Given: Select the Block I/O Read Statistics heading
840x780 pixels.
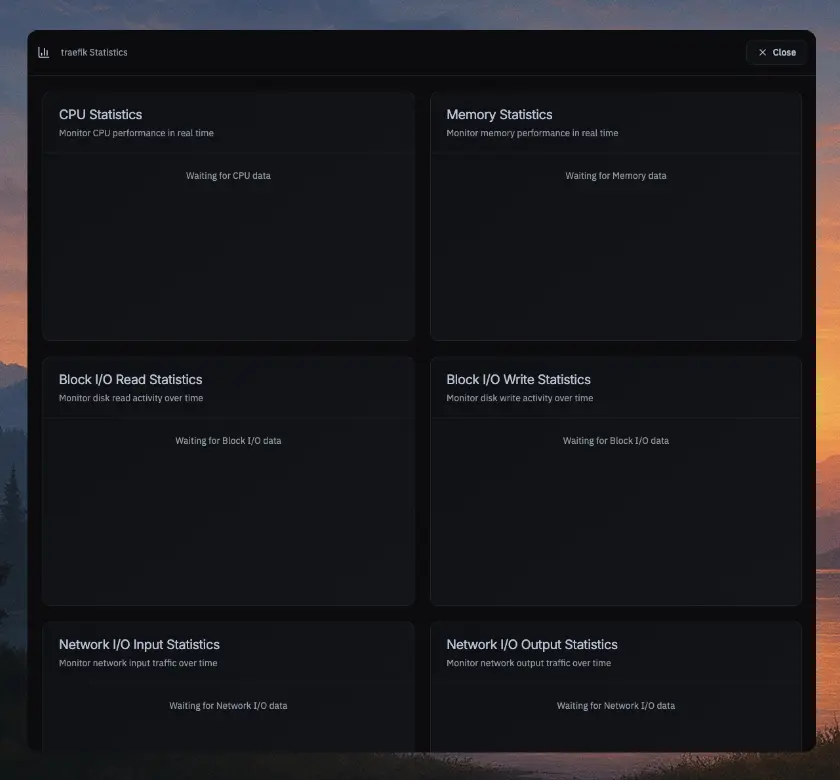Looking at the screenshot, I should pyautogui.click(x=130, y=380).
